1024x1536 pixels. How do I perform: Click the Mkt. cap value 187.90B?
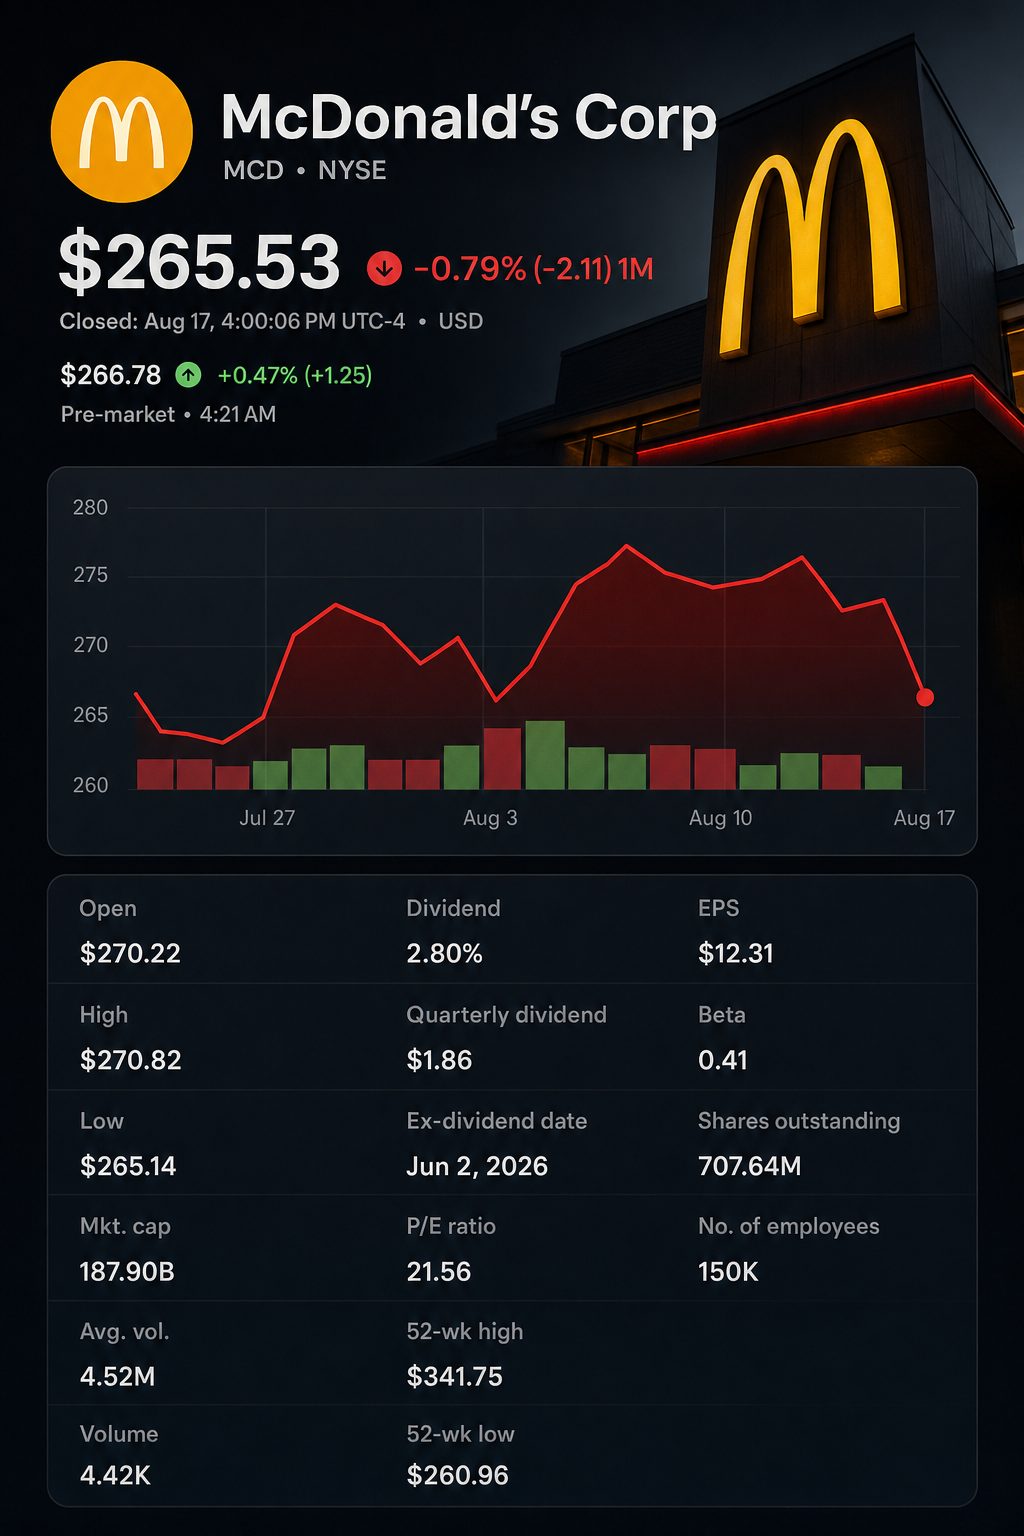(127, 1272)
